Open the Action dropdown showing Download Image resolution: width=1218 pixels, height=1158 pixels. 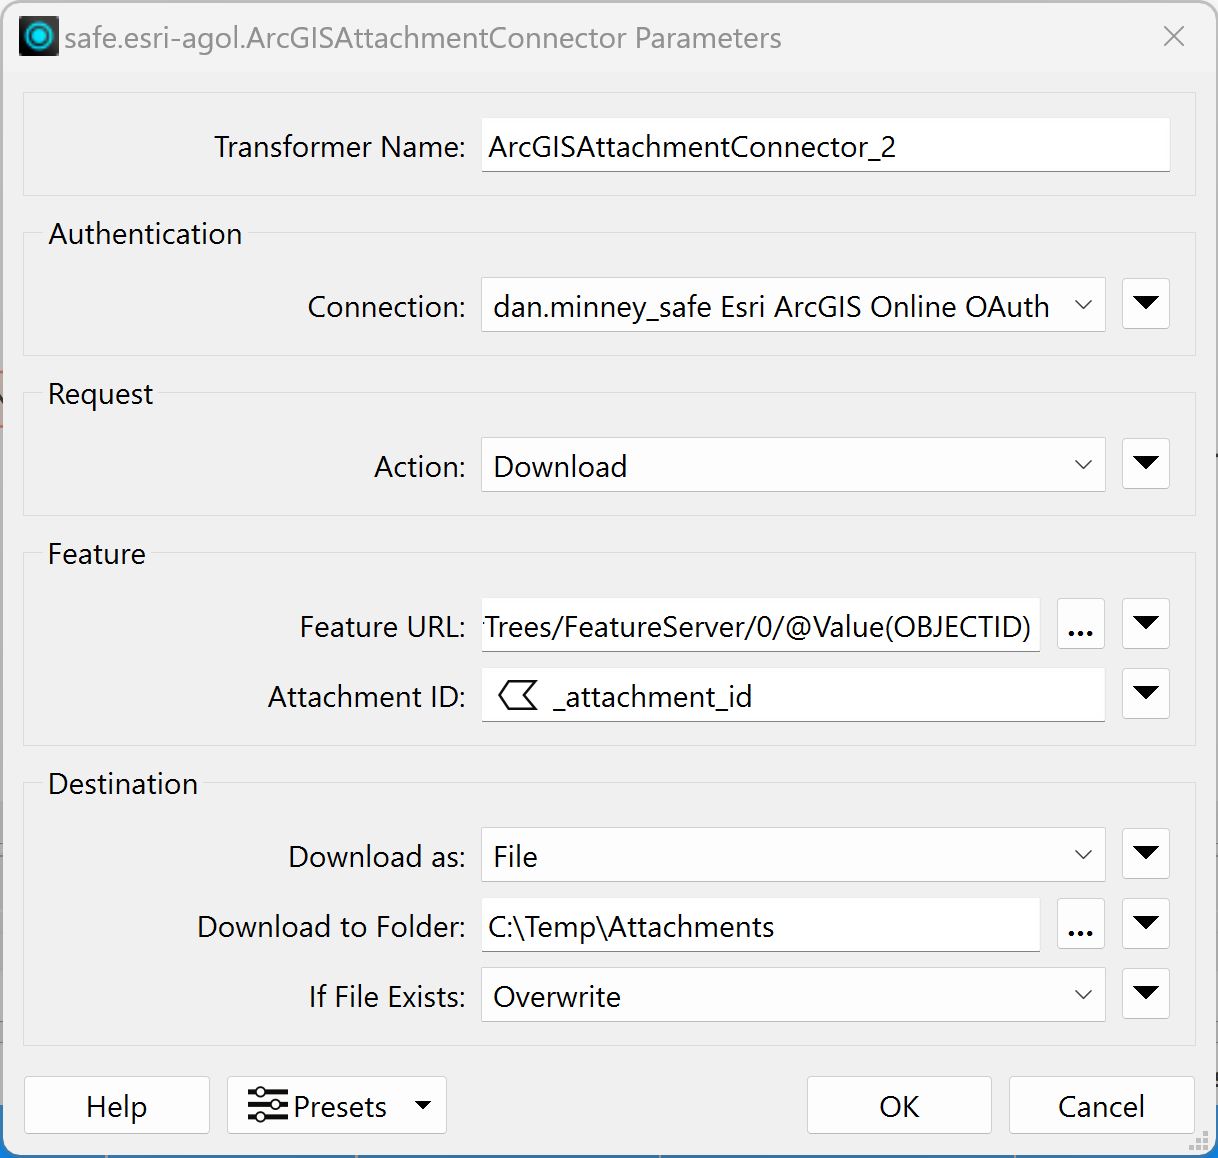[793, 465]
